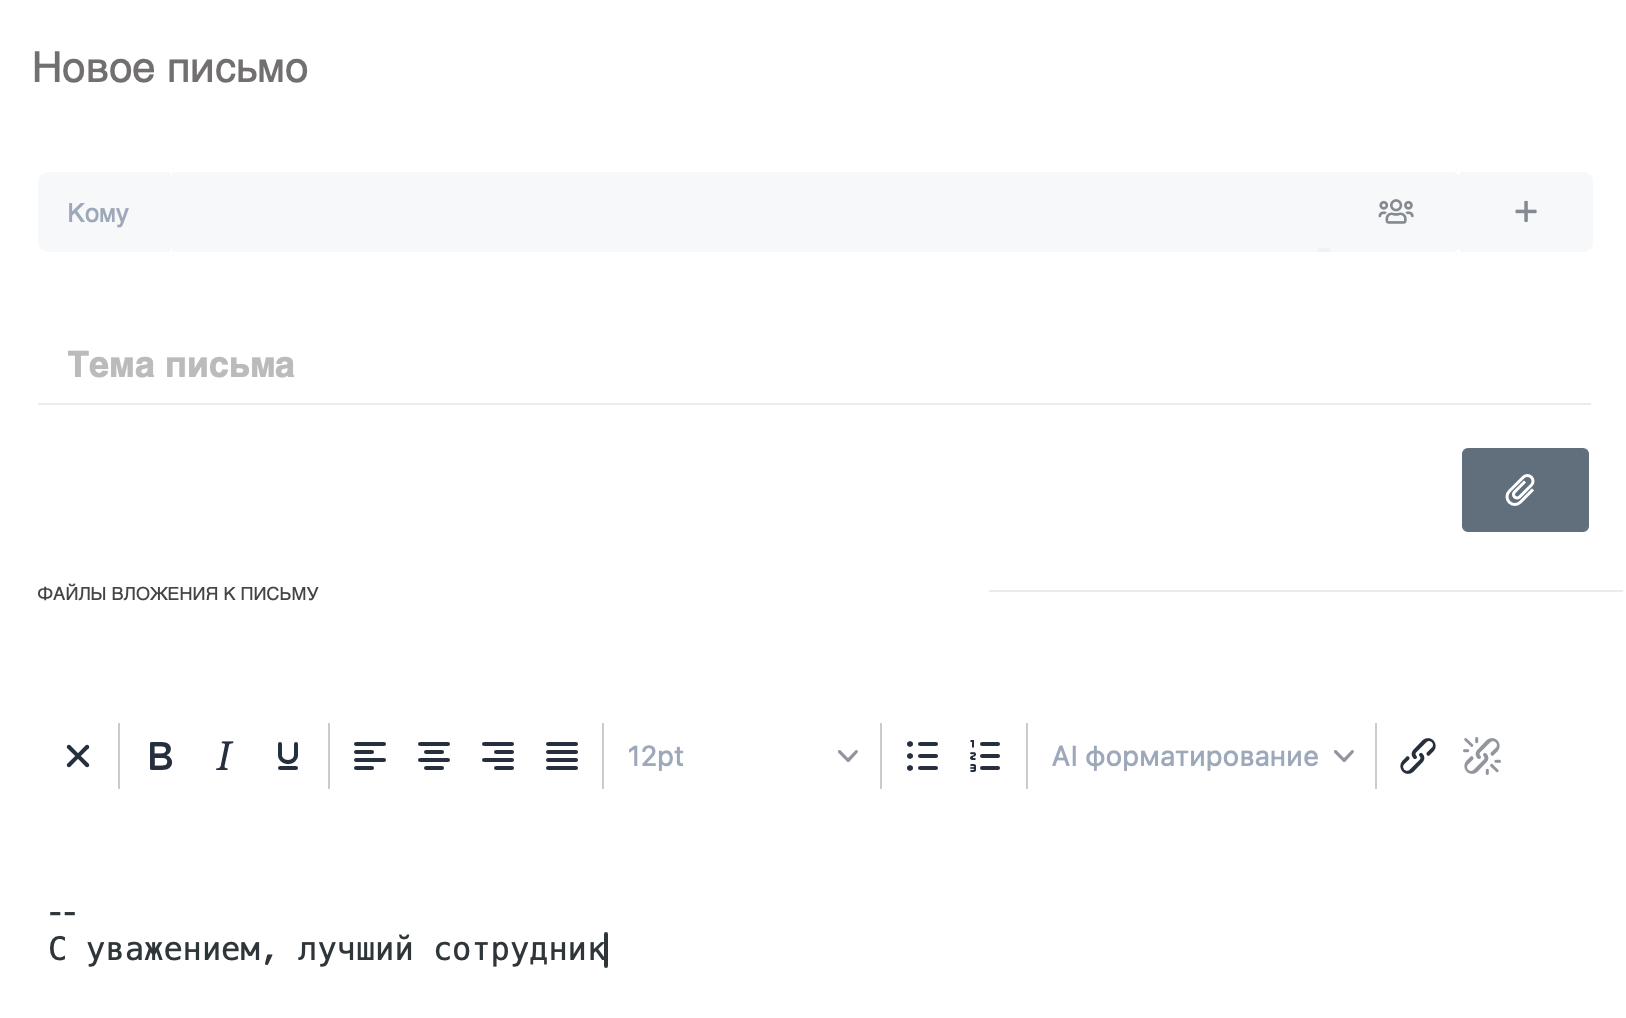Insert a hyperlink with the link icon
This screenshot has width=1626, height=1018.
pos(1418,756)
